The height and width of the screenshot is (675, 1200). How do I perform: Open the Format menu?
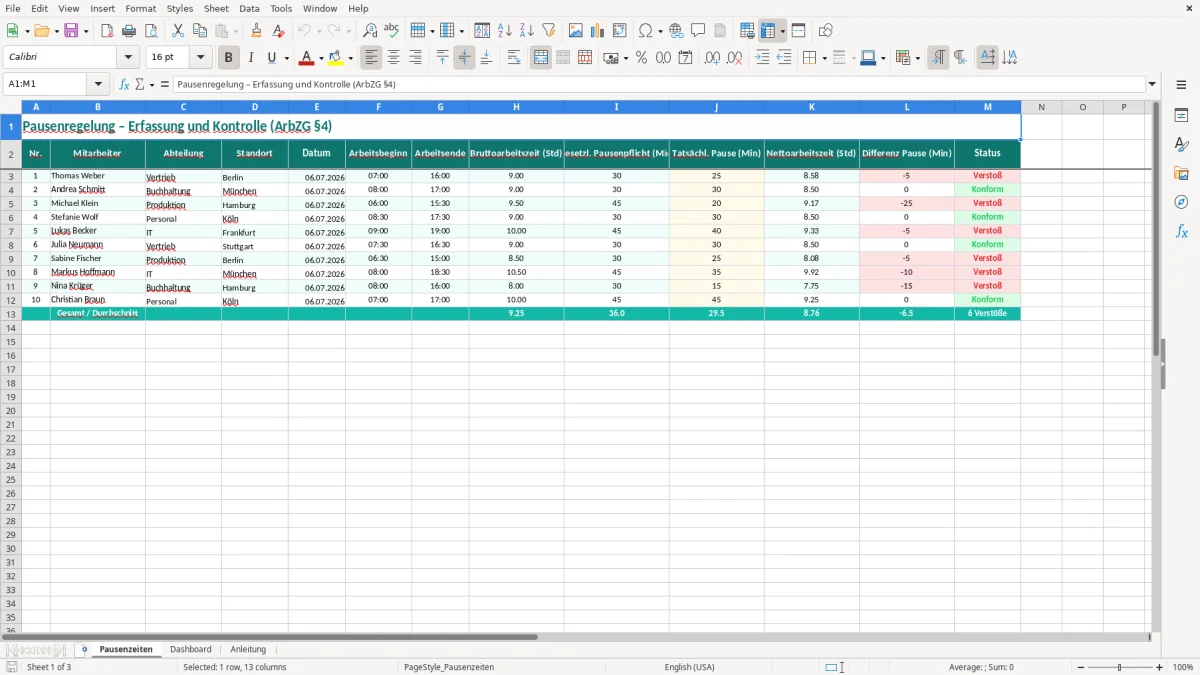coord(141,8)
